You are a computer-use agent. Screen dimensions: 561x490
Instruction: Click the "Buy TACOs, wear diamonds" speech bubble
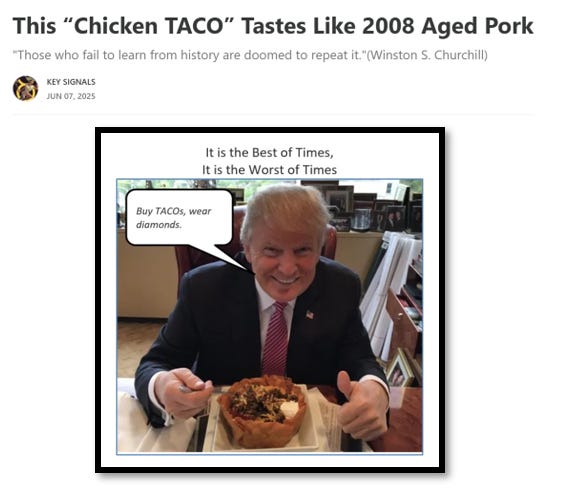click(179, 217)
